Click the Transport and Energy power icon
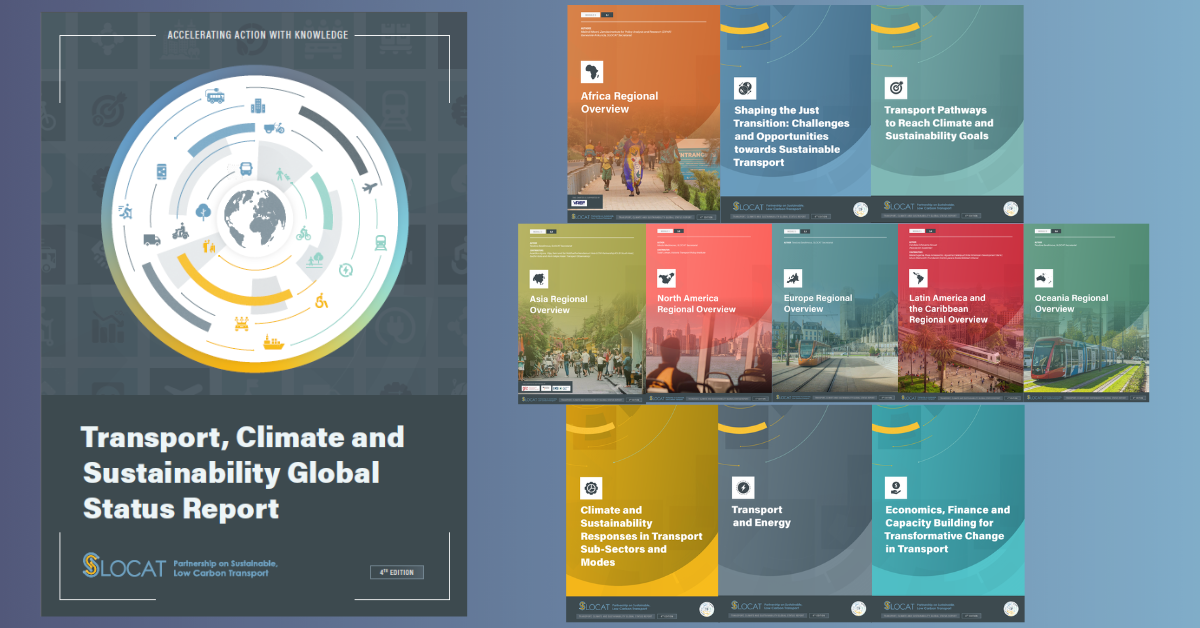 (x=744, y=488)
